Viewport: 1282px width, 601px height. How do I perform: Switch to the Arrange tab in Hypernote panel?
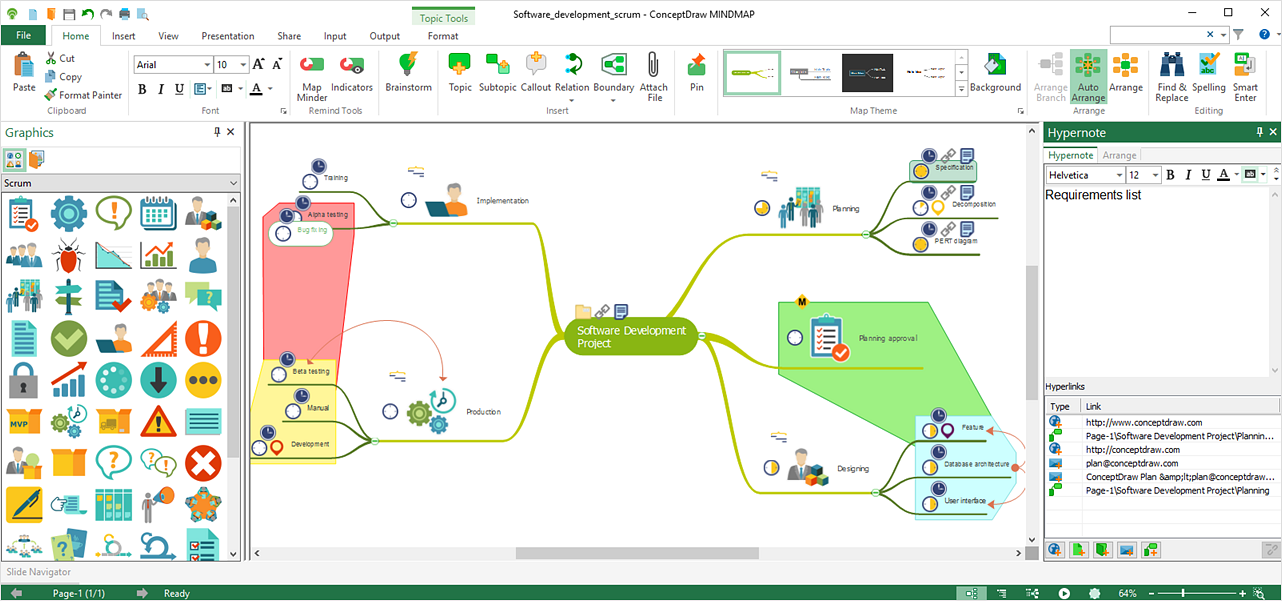click(x=1119, y=155)
